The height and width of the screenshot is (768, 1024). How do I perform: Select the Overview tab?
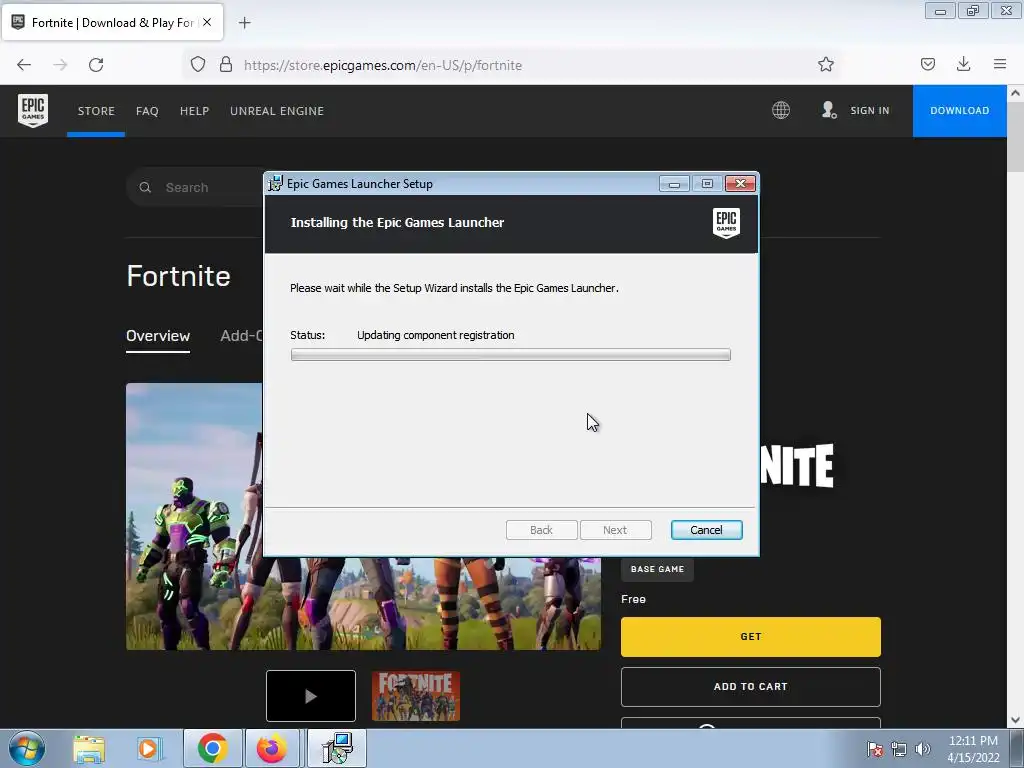click(158, 336)
